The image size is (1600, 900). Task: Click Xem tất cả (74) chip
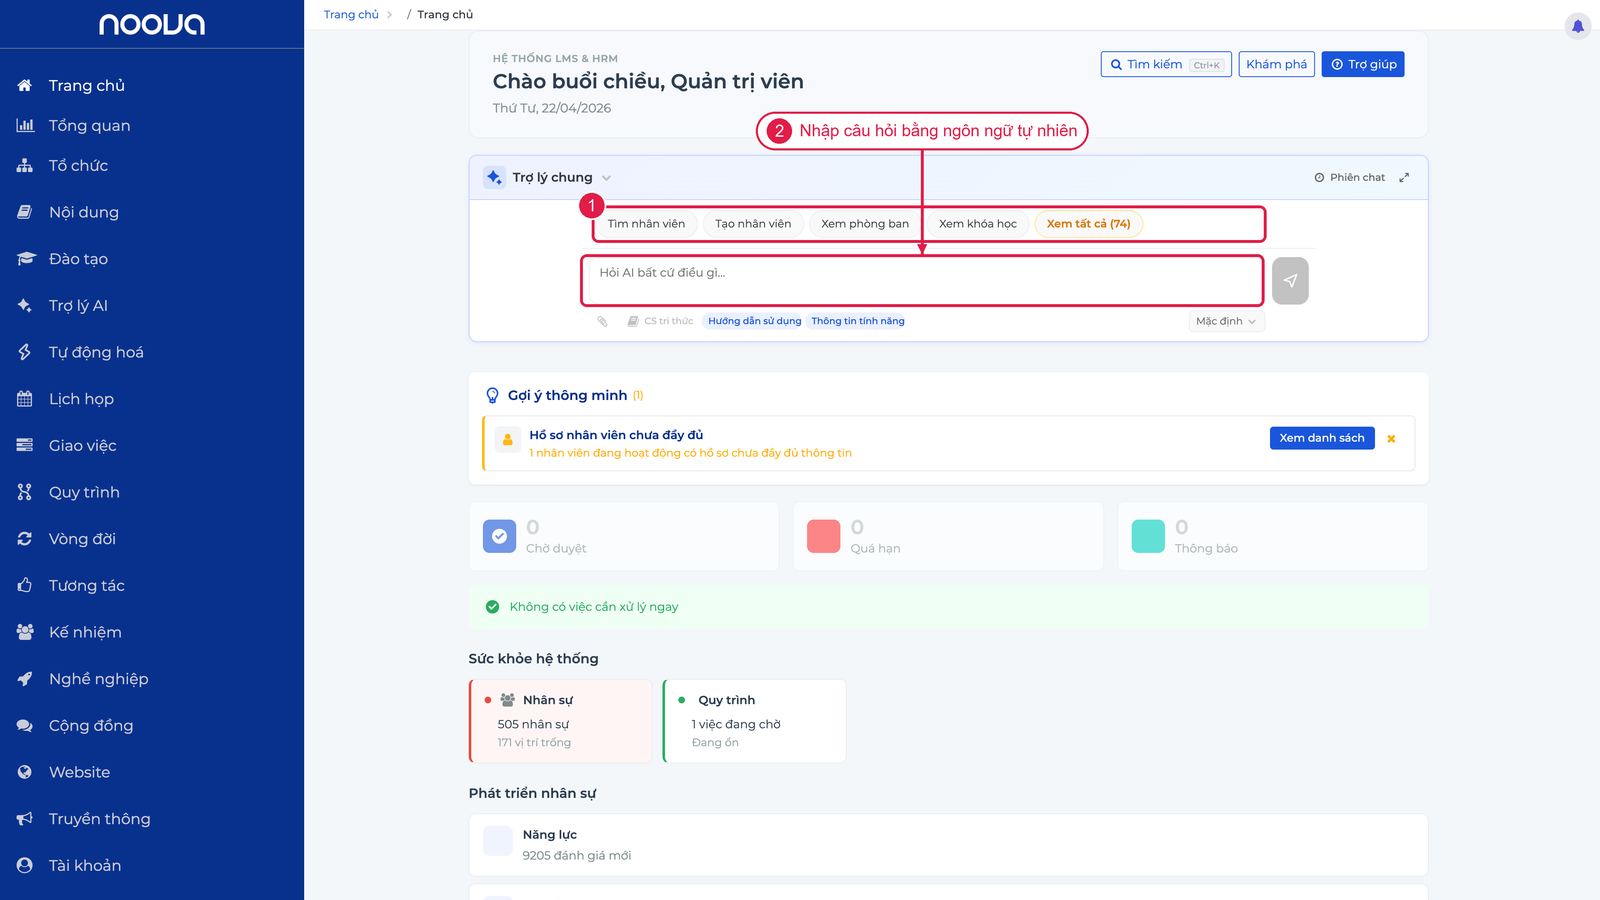(x=1088, y=224)
